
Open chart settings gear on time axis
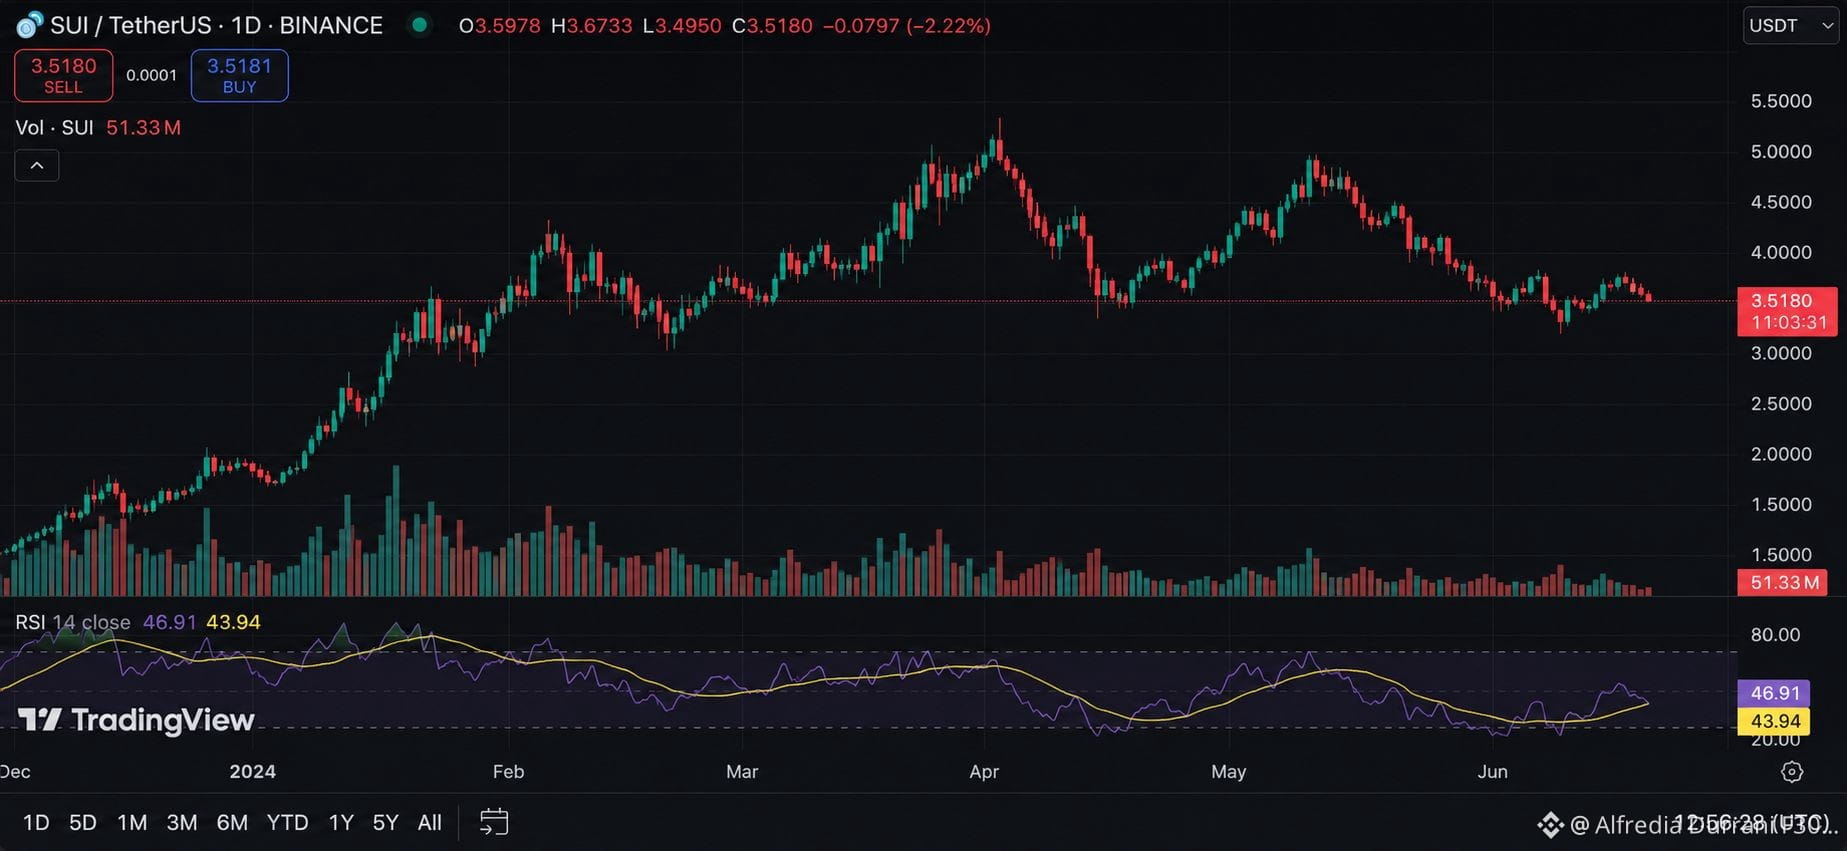point(1792,772)
